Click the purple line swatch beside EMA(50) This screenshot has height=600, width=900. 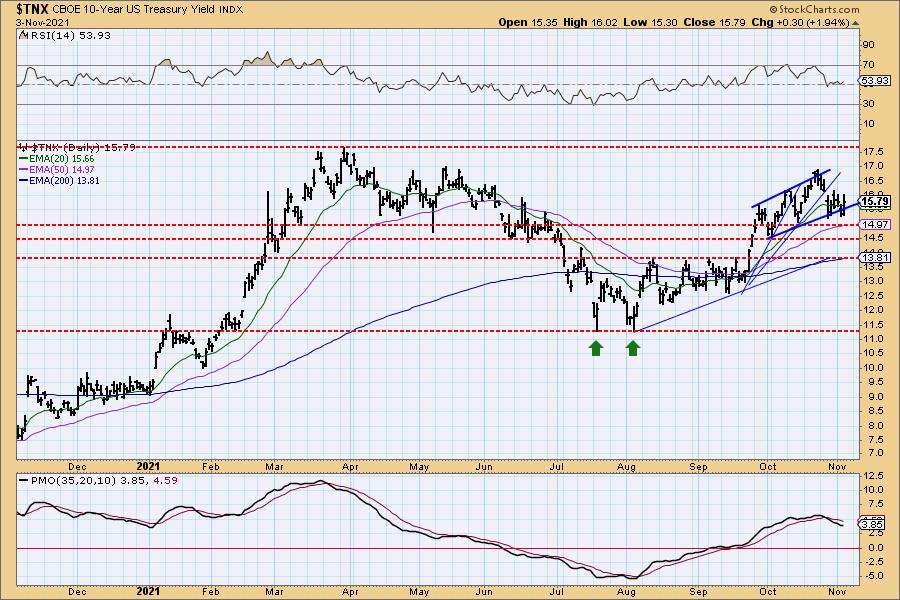coord(23,169)
